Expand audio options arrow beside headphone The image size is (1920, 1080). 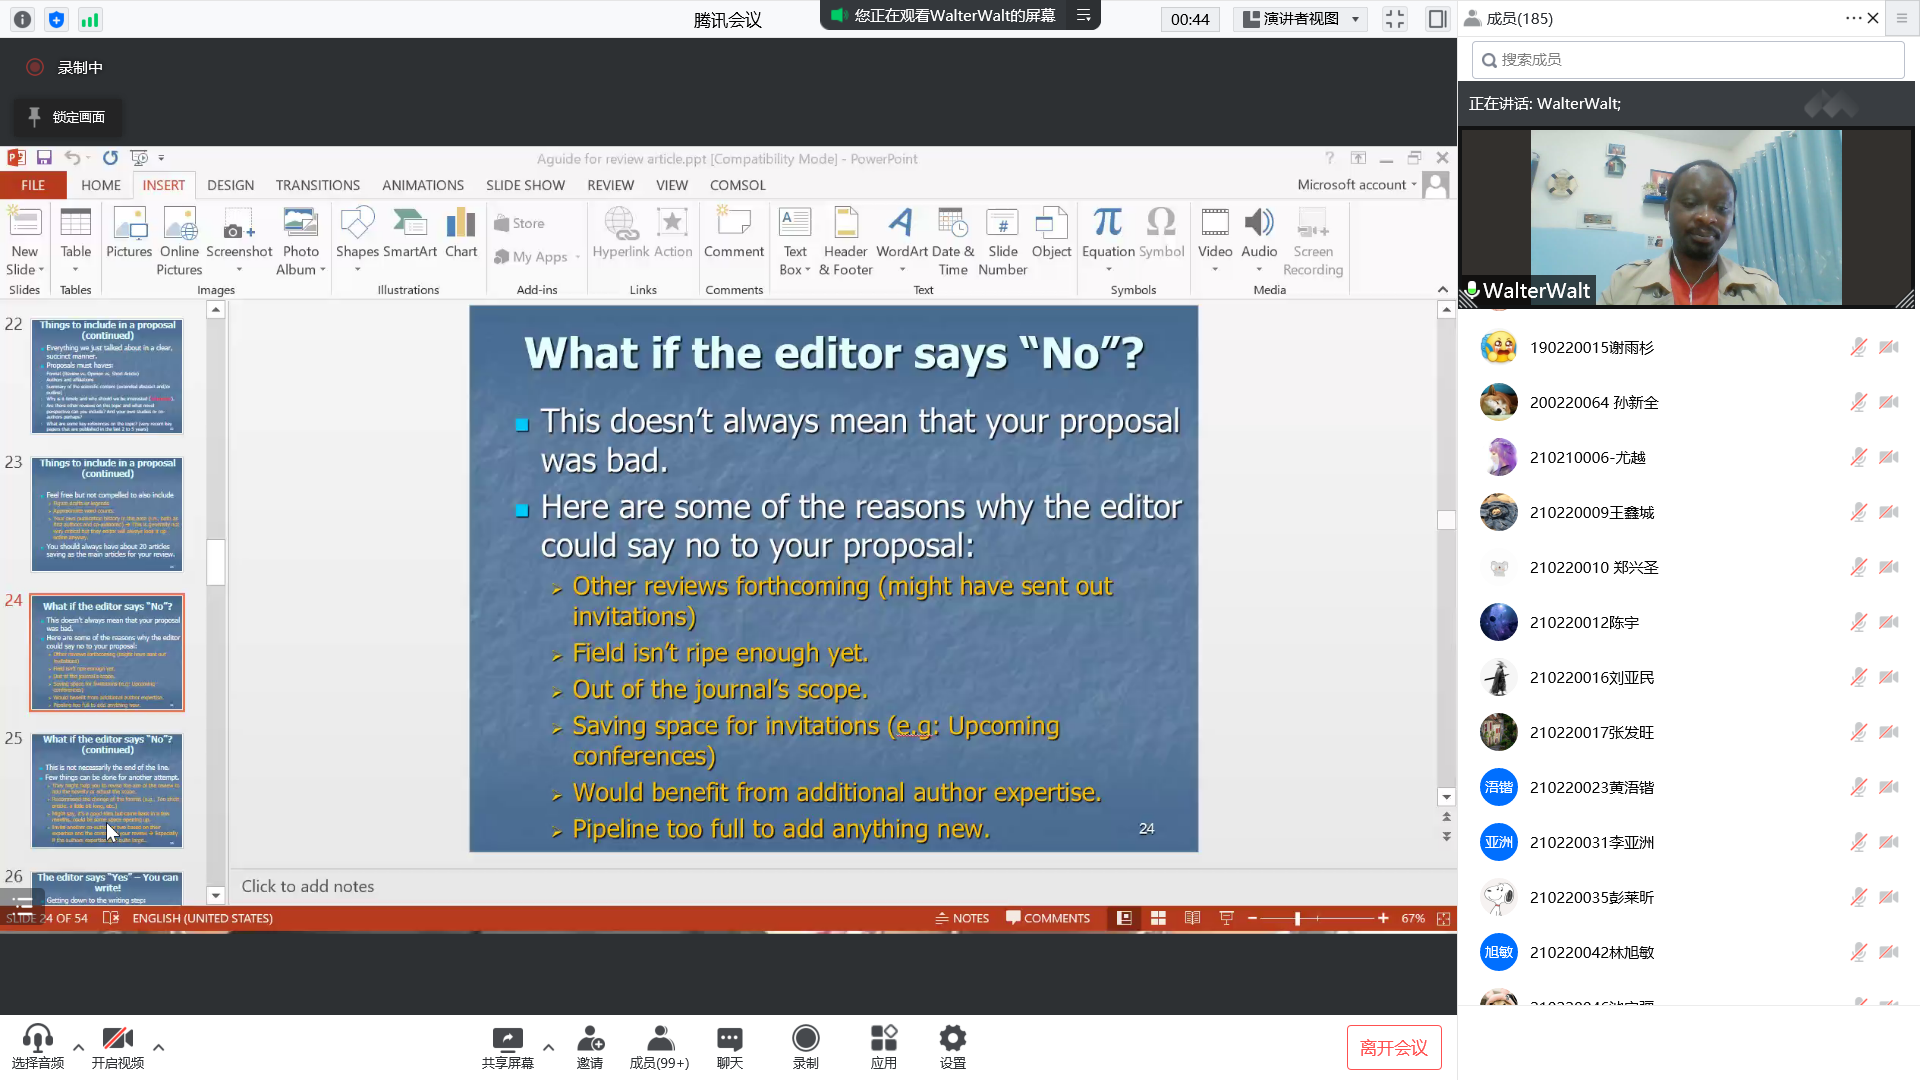click(x=78, y=1047)
